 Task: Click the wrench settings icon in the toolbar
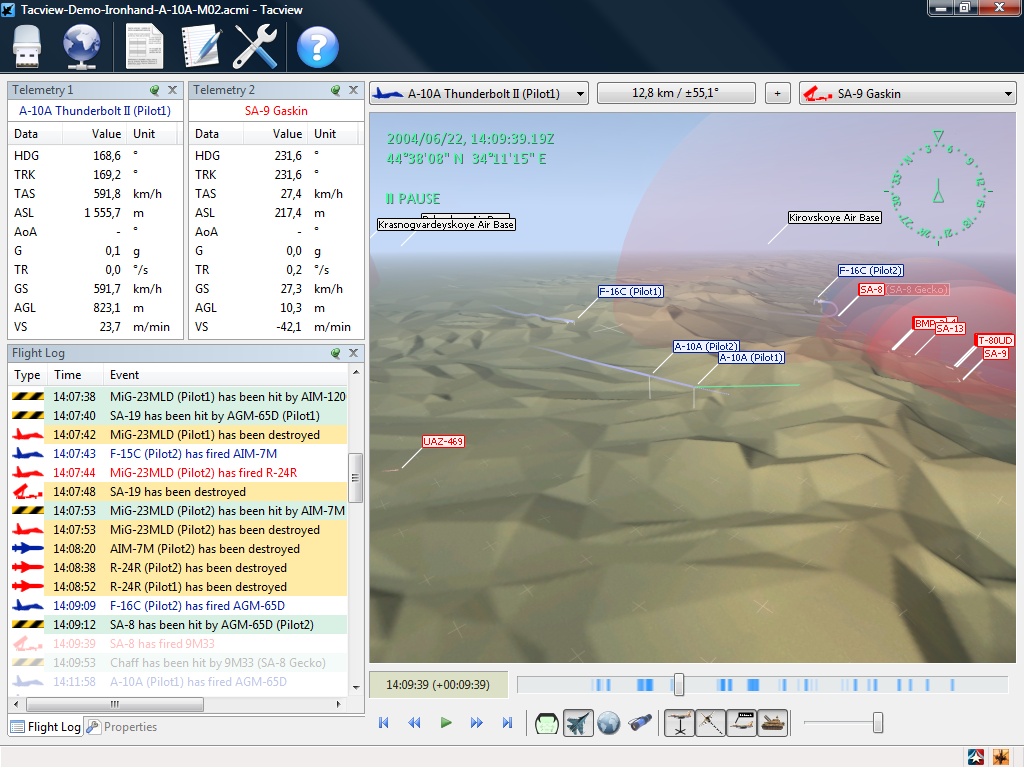pos(255,47)
